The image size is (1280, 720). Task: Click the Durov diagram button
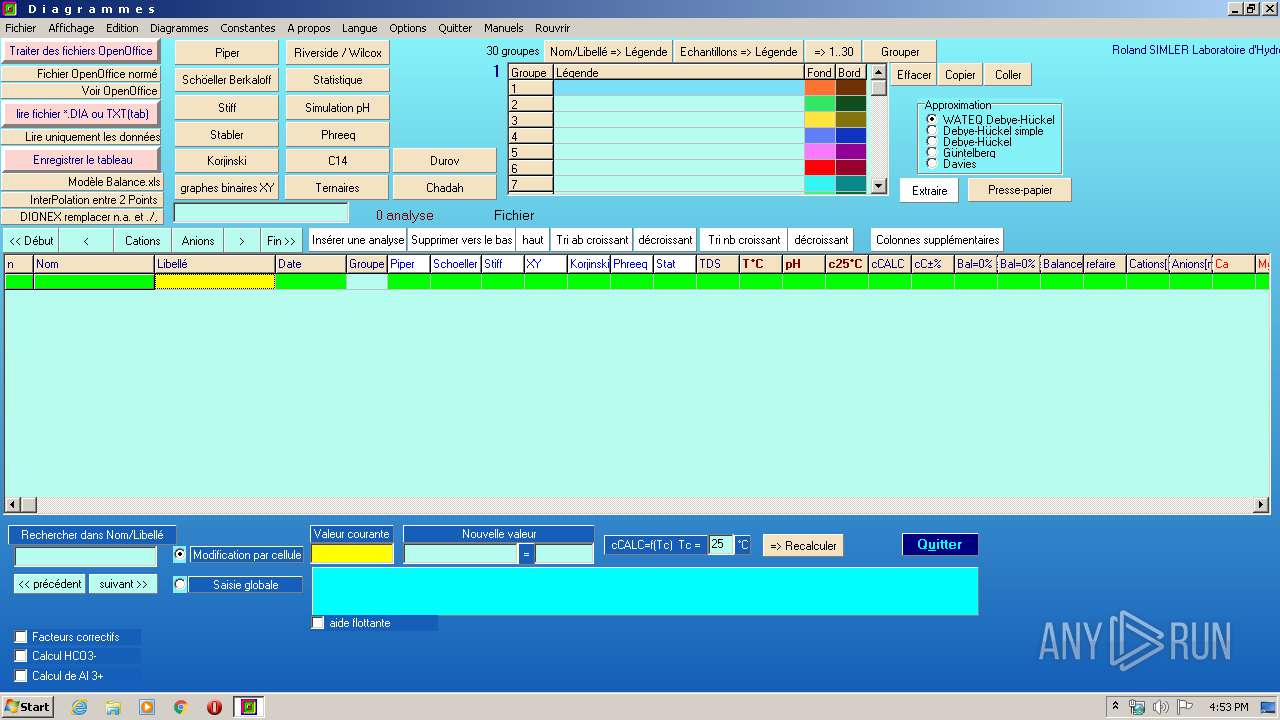pyautogui.click(x=445, y=160)
